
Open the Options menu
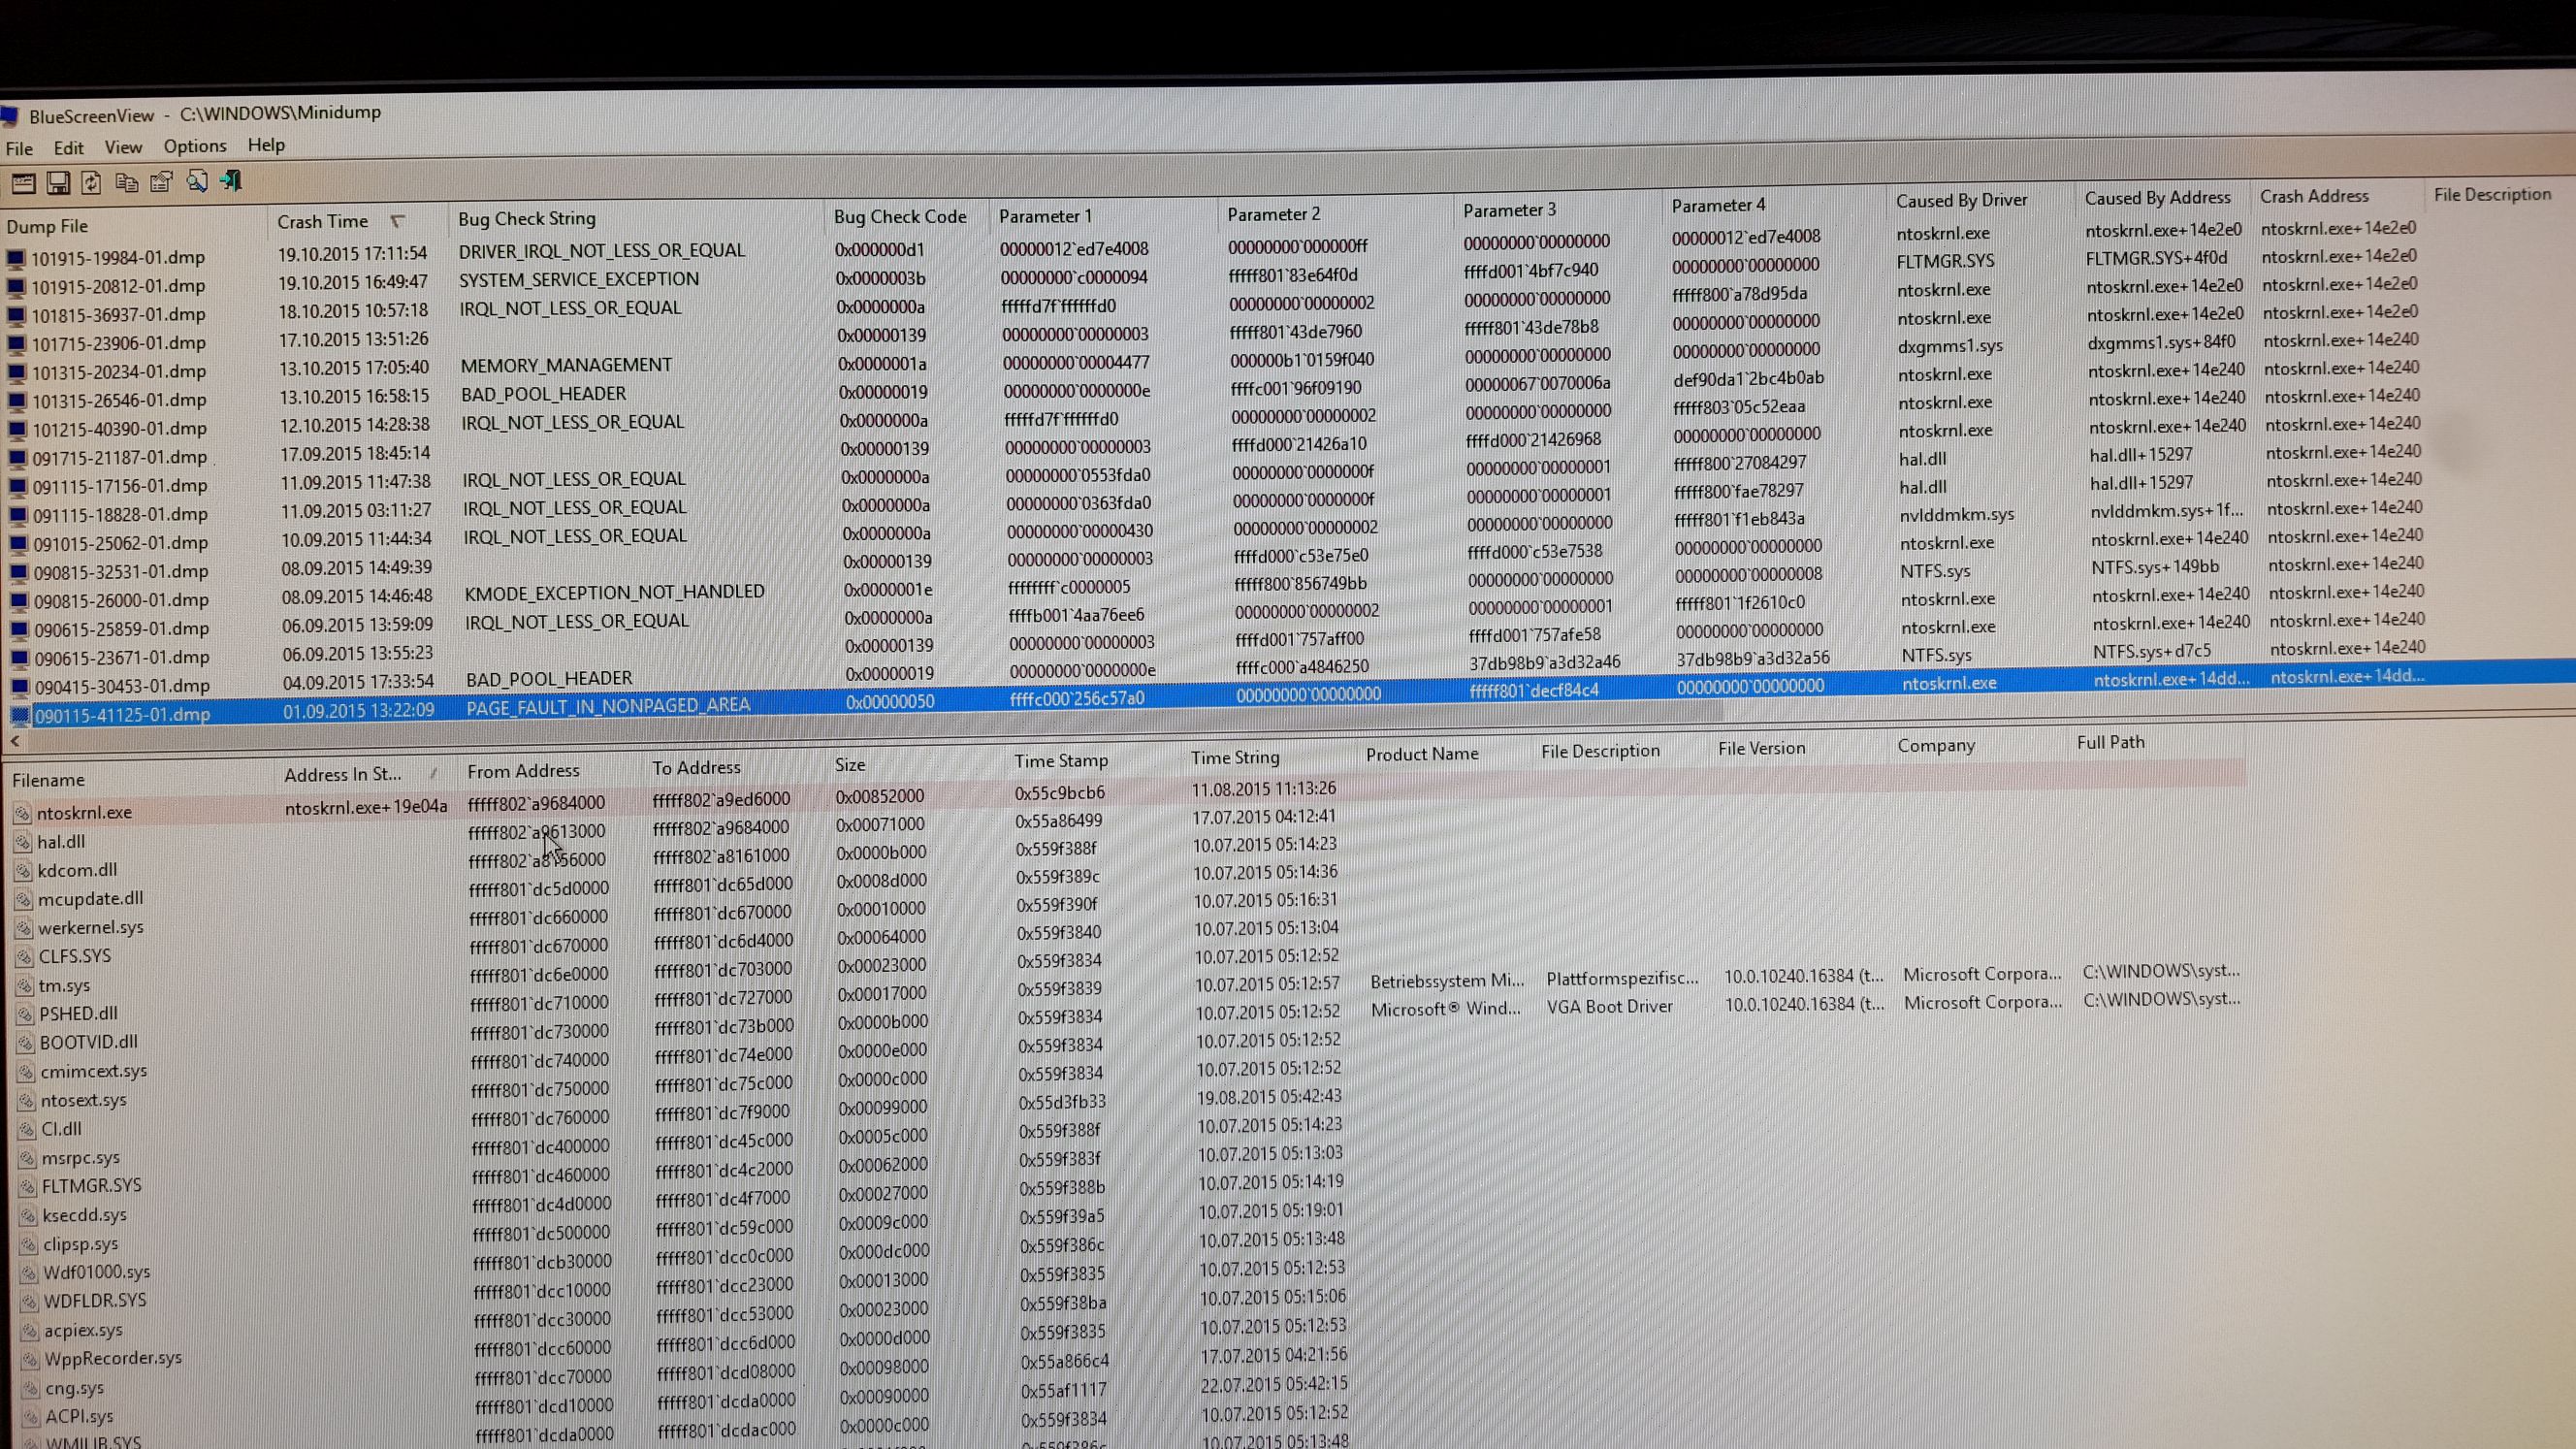click(195, 146)
